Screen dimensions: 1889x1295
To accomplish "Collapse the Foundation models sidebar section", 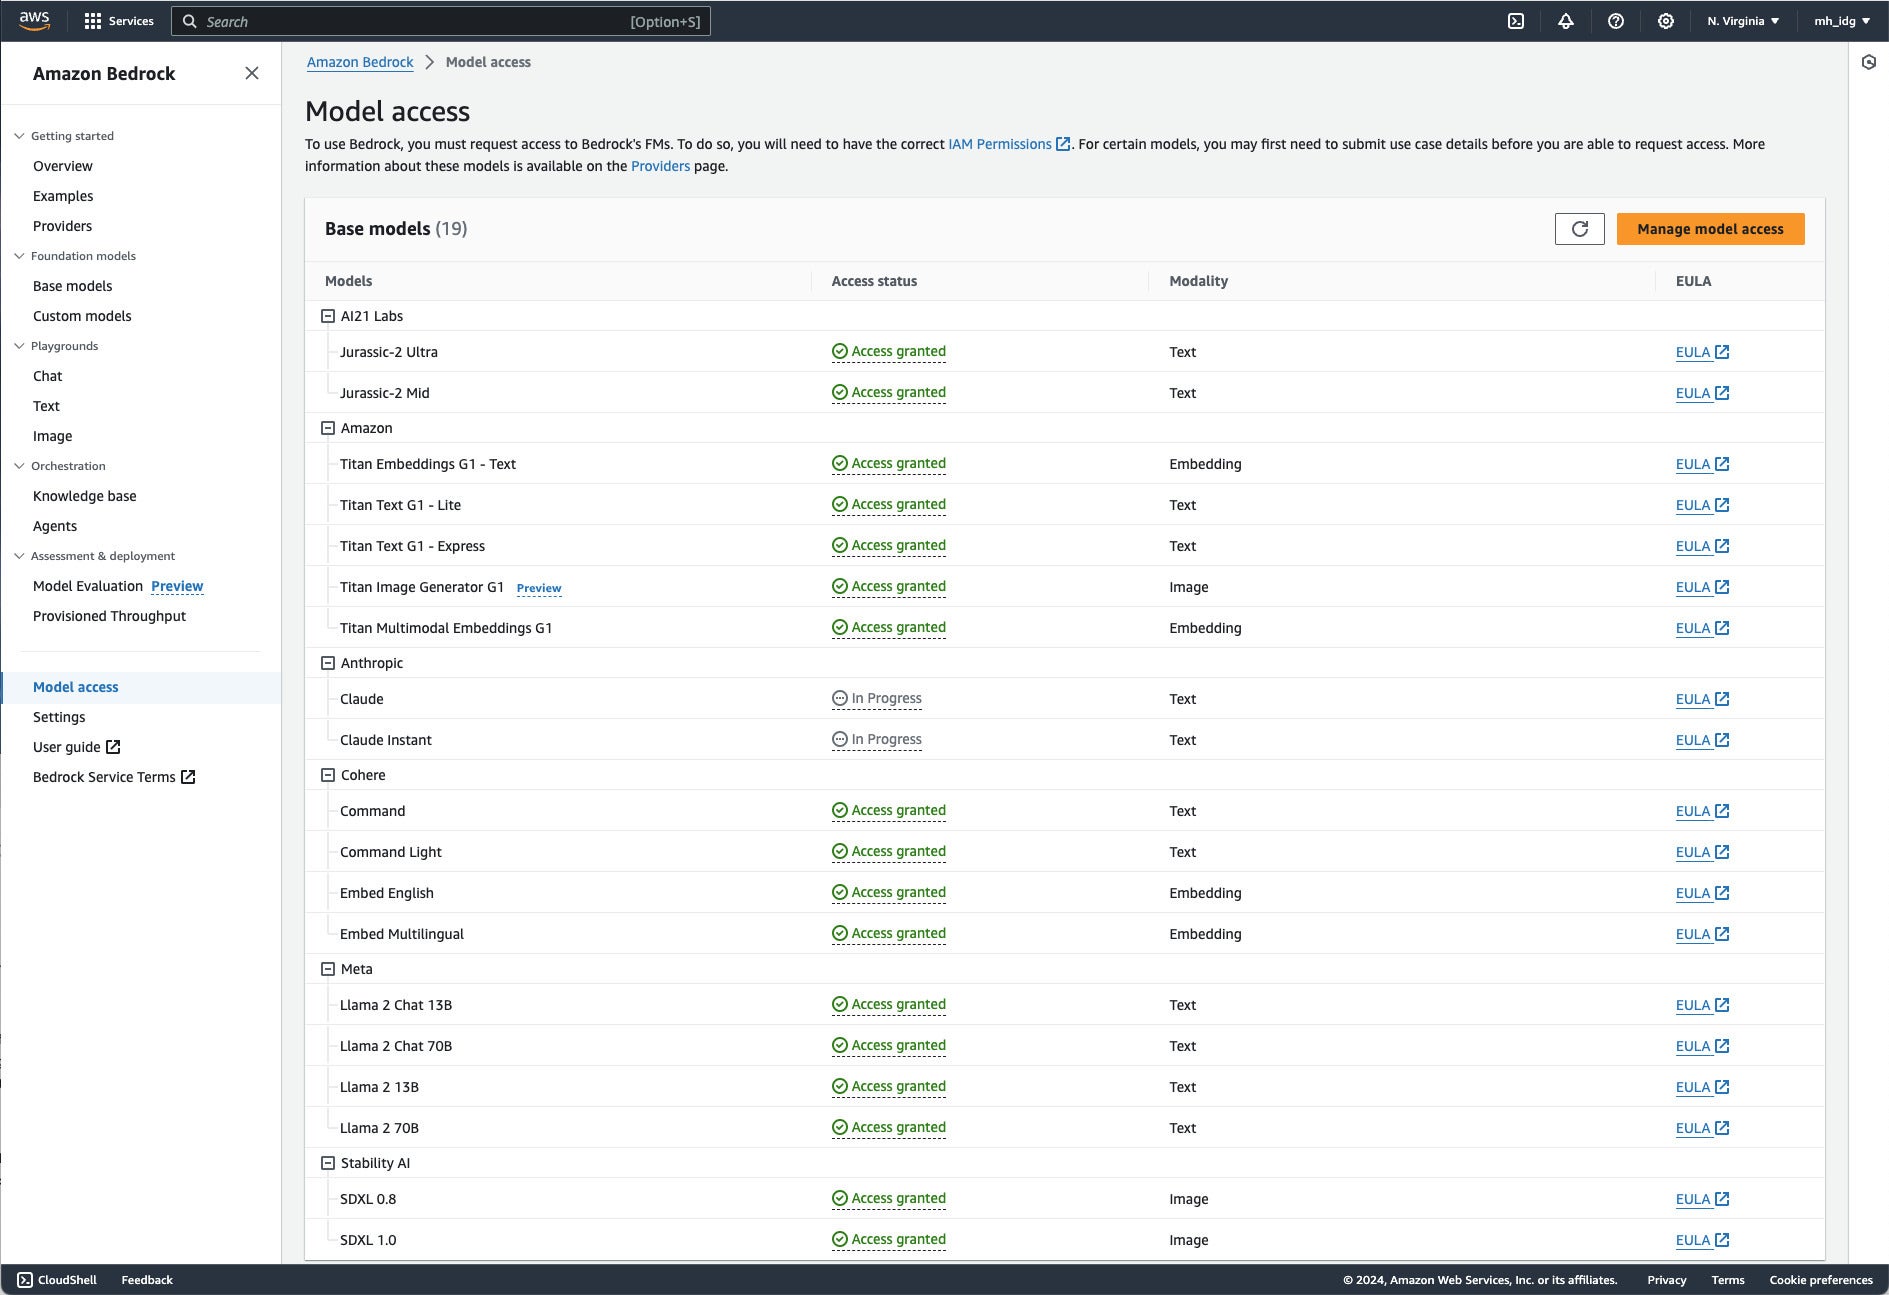I will tap(19, 256).
